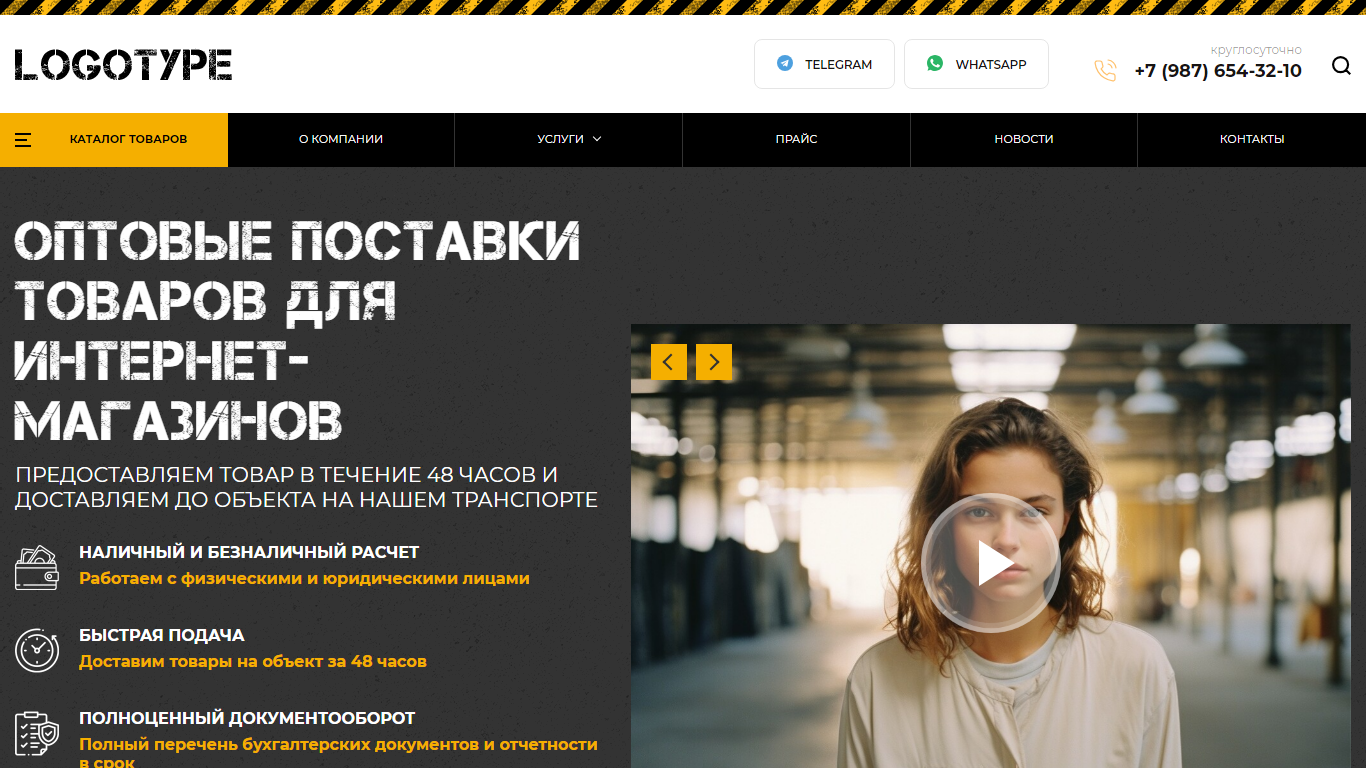Image resolution: width=1366 pixels, height=768 pixels.
Task: Click 'Полный перечень бухгалтерских документов' text
Action: [x=338, y=753]
